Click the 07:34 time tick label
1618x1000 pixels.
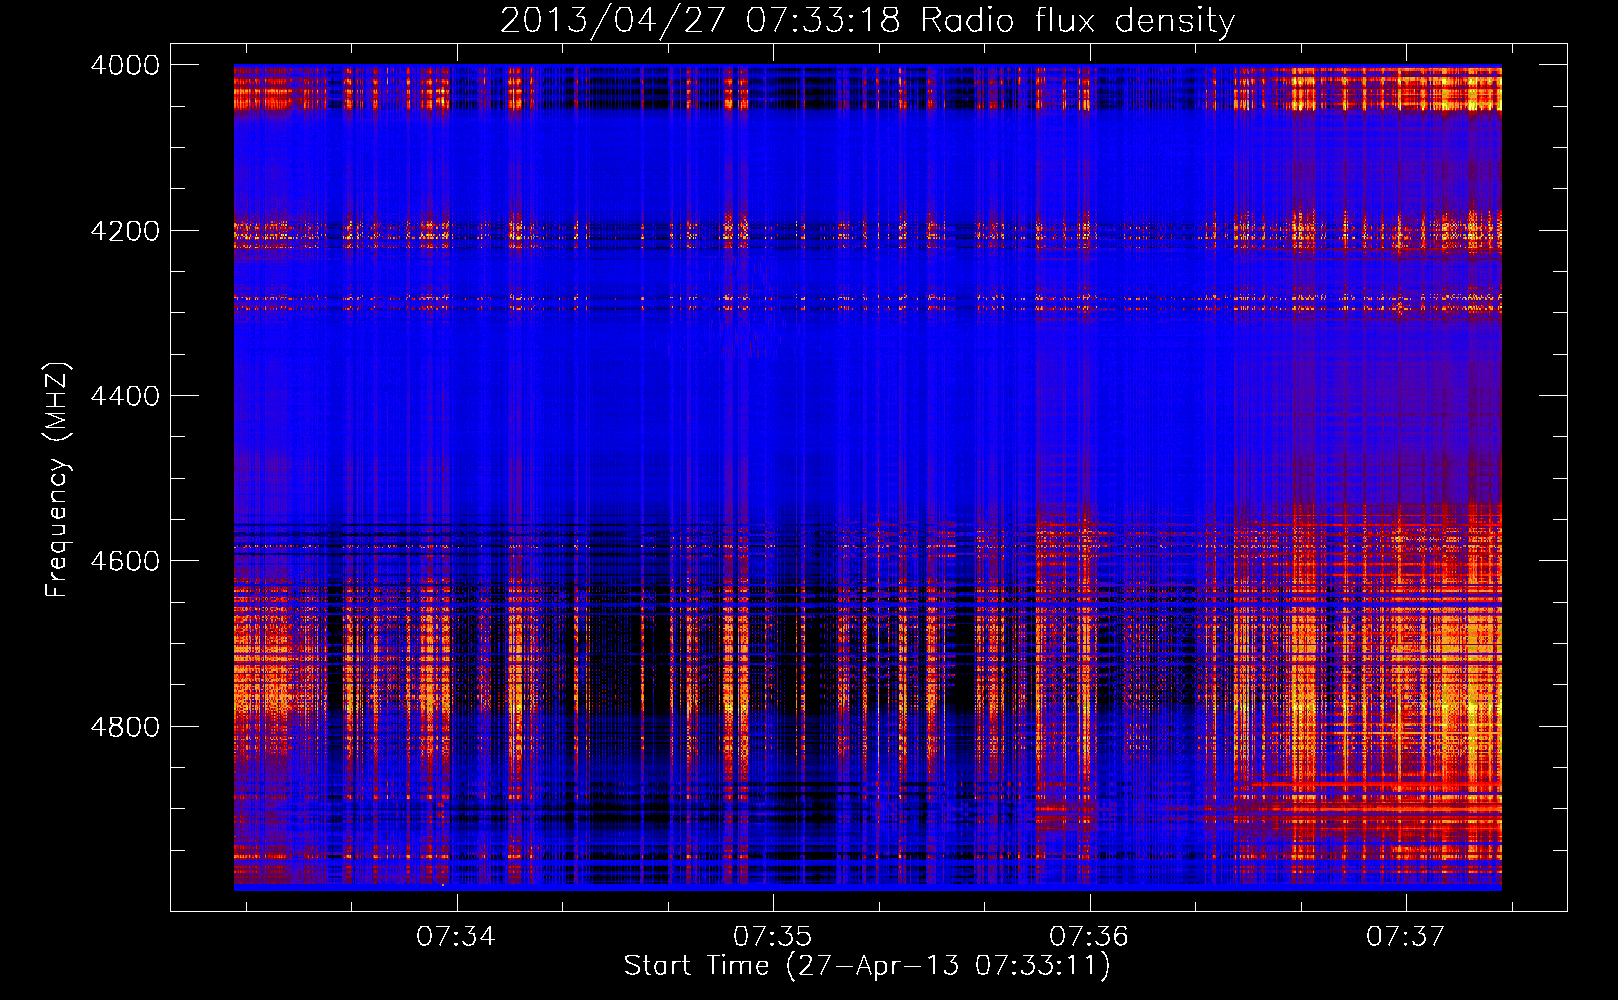click(456, 937)
